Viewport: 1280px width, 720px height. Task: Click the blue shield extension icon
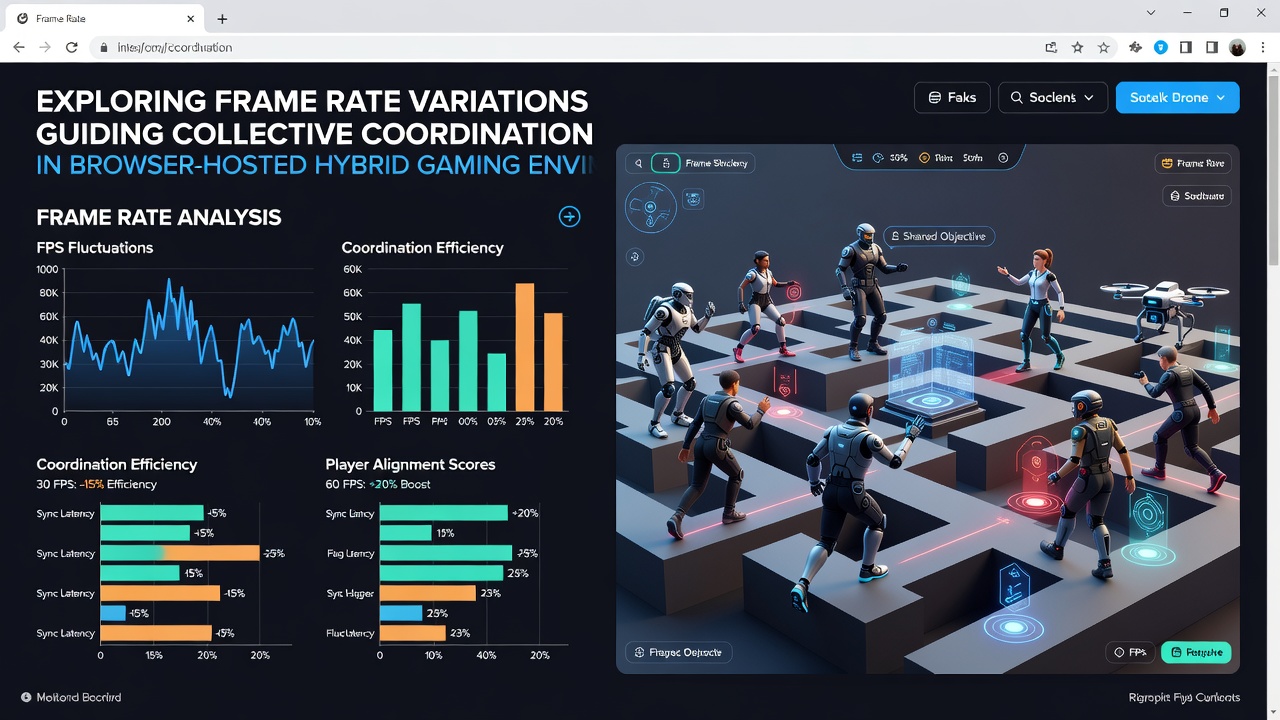tap(1160, 47)
